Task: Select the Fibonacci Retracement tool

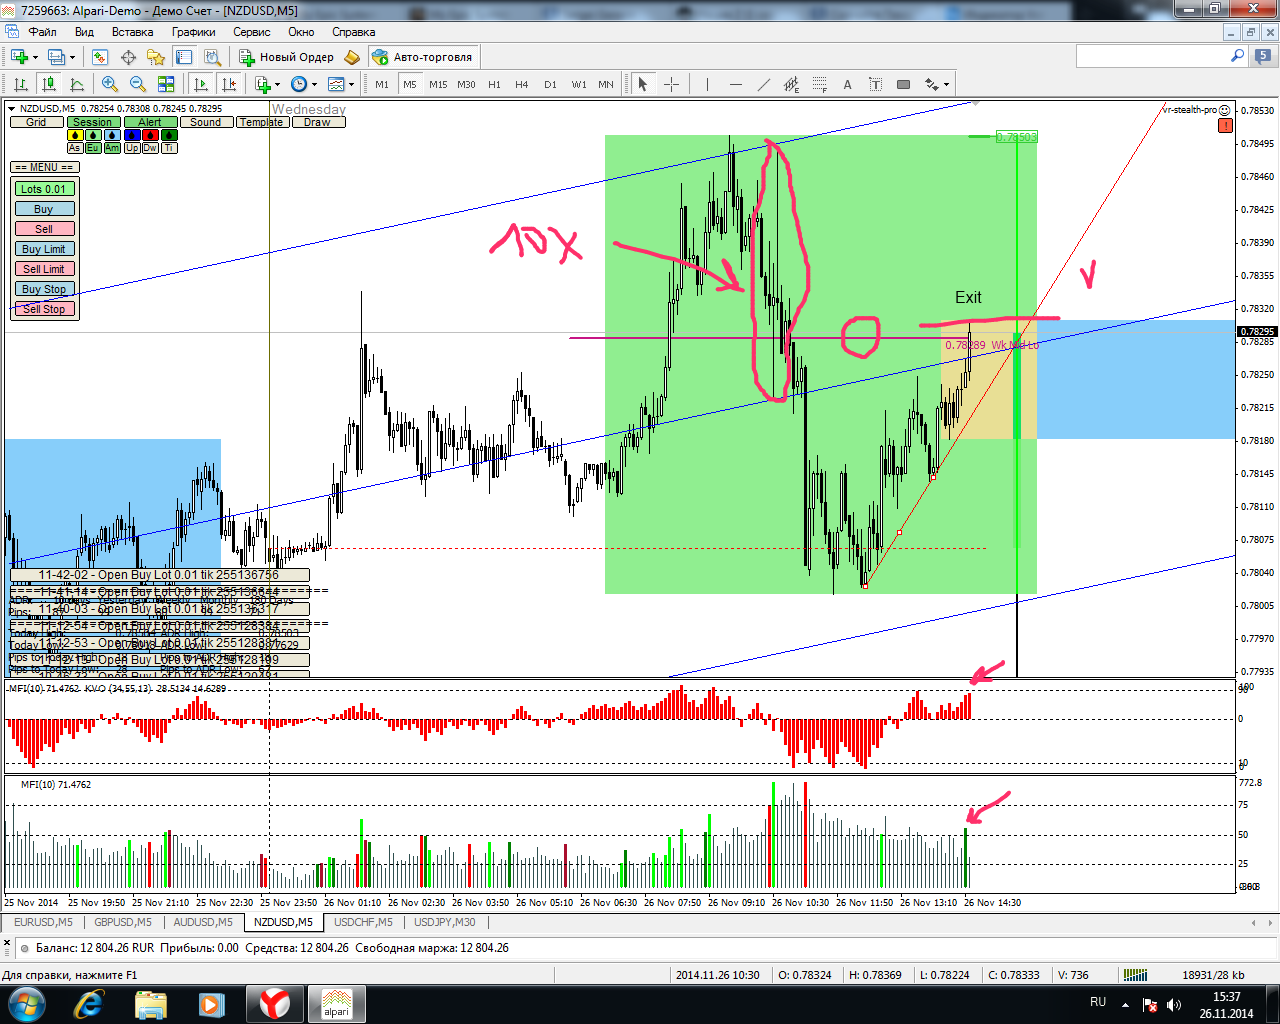Action: pyautogui.click(x=820, y=84)
